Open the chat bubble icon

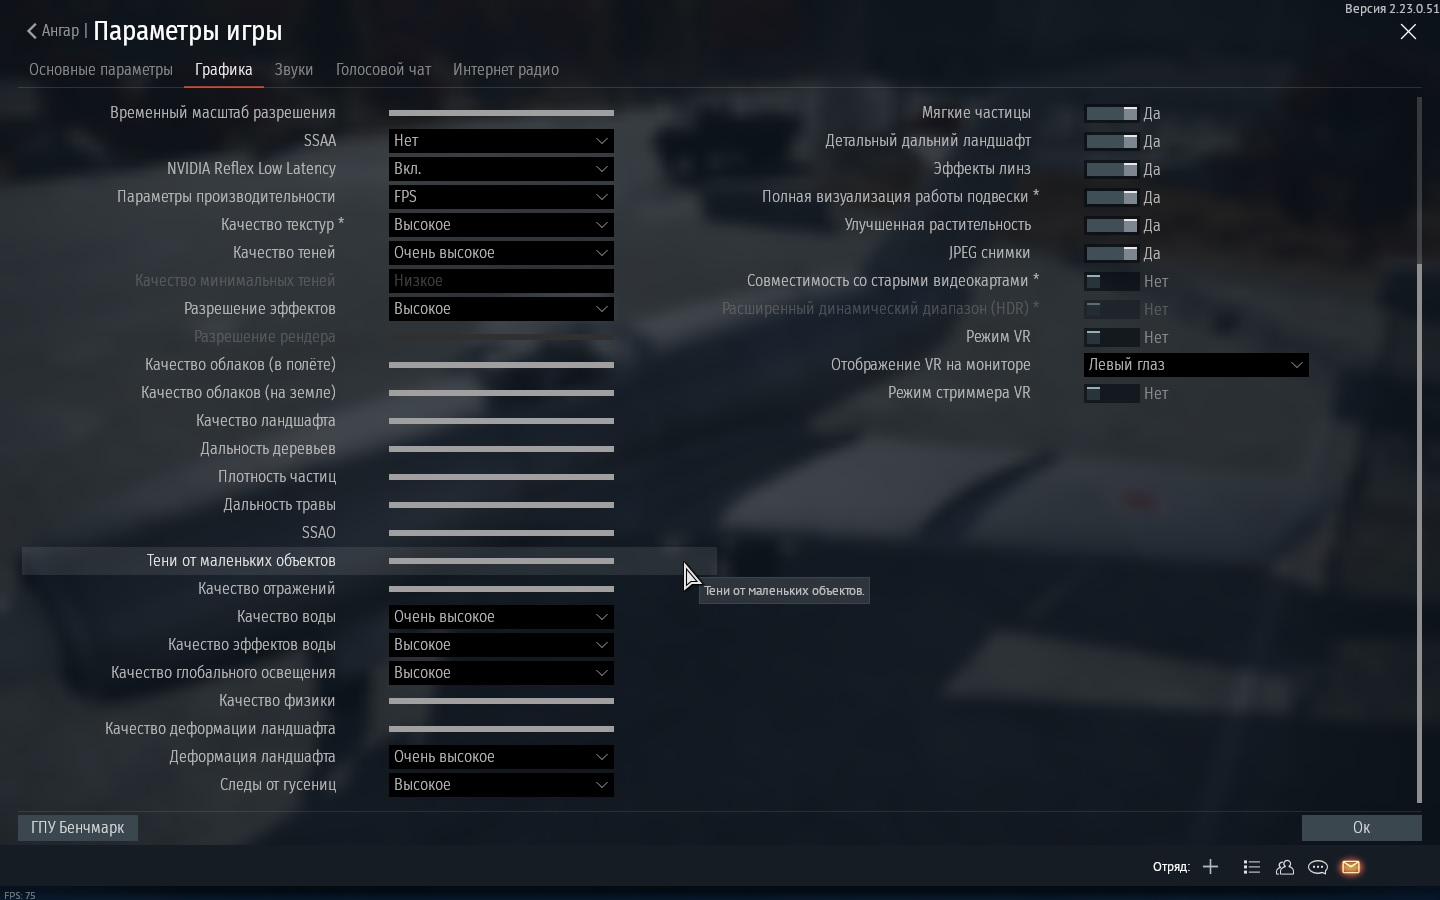1318,867
